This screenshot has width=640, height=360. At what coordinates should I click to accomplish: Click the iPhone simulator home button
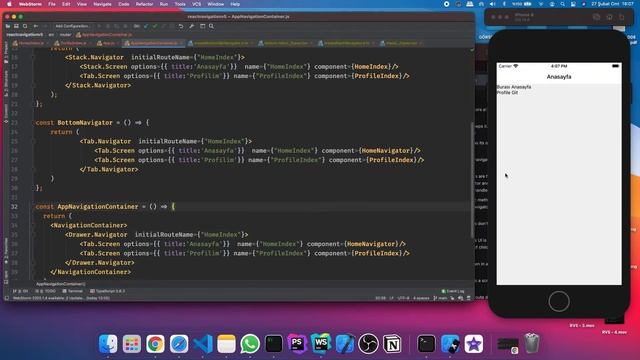[x=559, y=301]
